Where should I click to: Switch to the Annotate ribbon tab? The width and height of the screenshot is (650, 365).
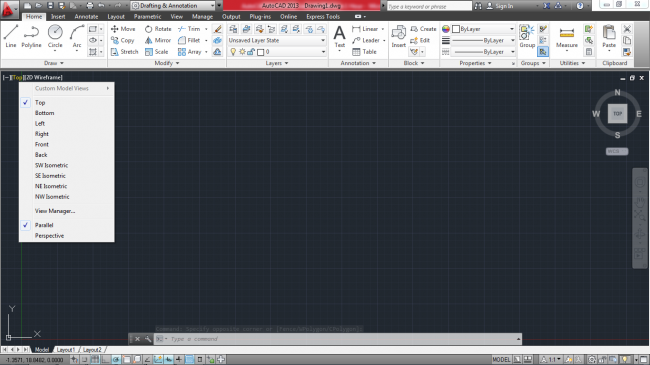pos(86,17)
